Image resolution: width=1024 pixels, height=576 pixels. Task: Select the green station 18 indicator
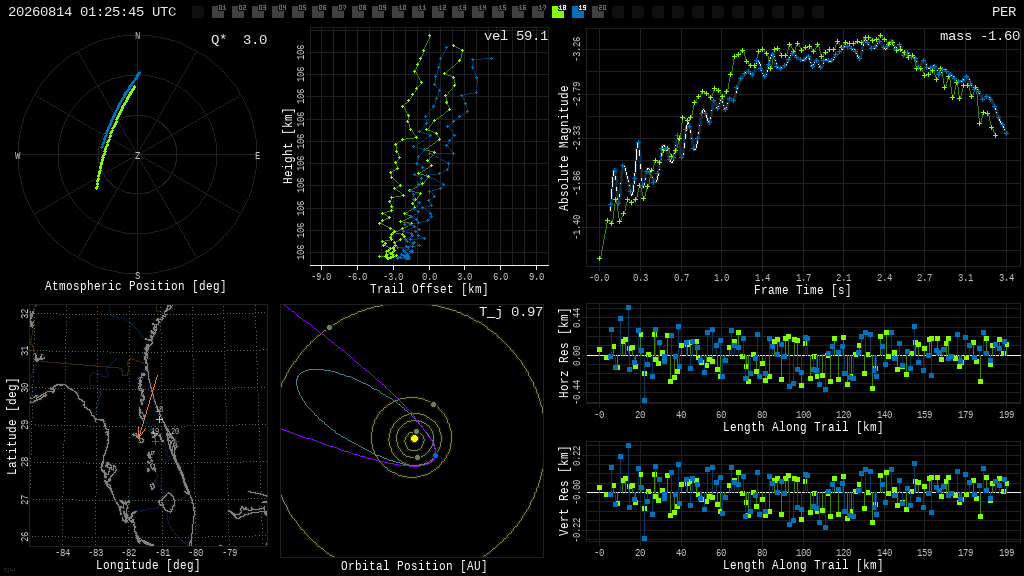click(x=558, y=12)
